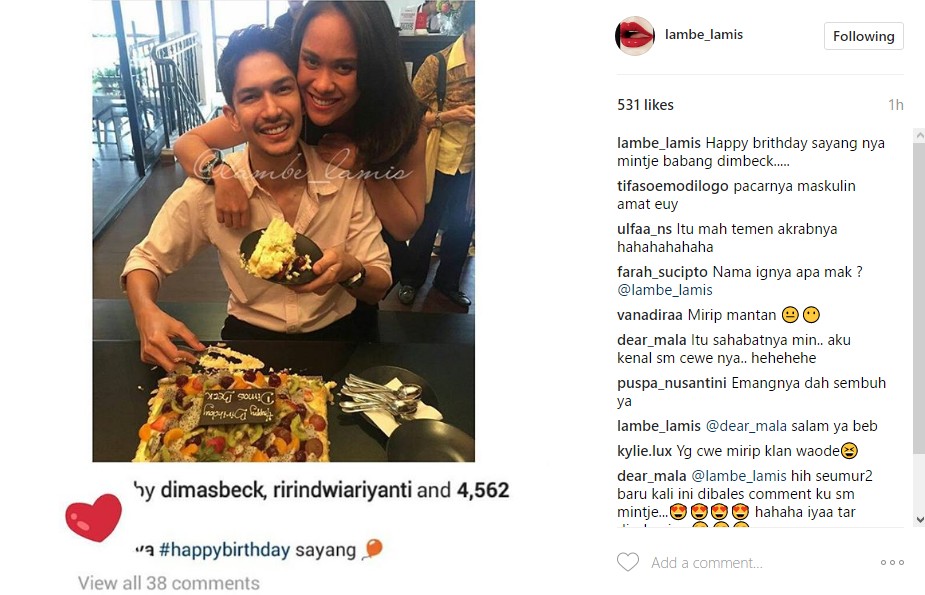Open puspa_nusantini commenter profile
The image size is (925, 595).
(671, 383)
